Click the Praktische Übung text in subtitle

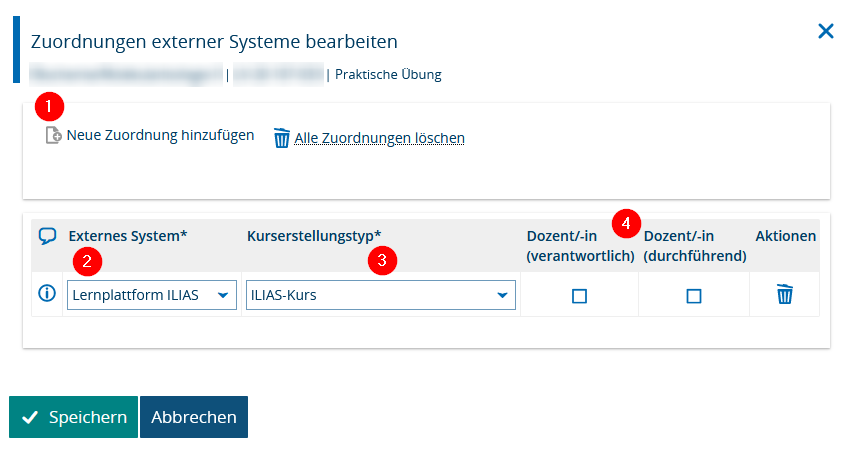pos(388,74)
